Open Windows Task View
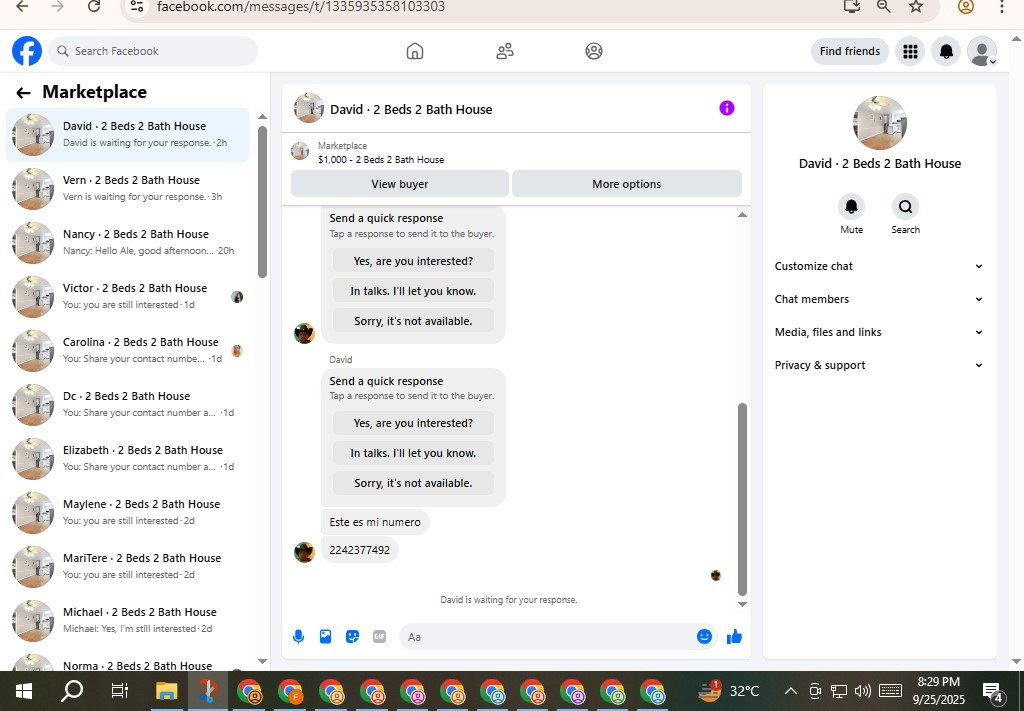Image resolution: width=1024 pixels, height=711 pixels. (x=120, y=691)
